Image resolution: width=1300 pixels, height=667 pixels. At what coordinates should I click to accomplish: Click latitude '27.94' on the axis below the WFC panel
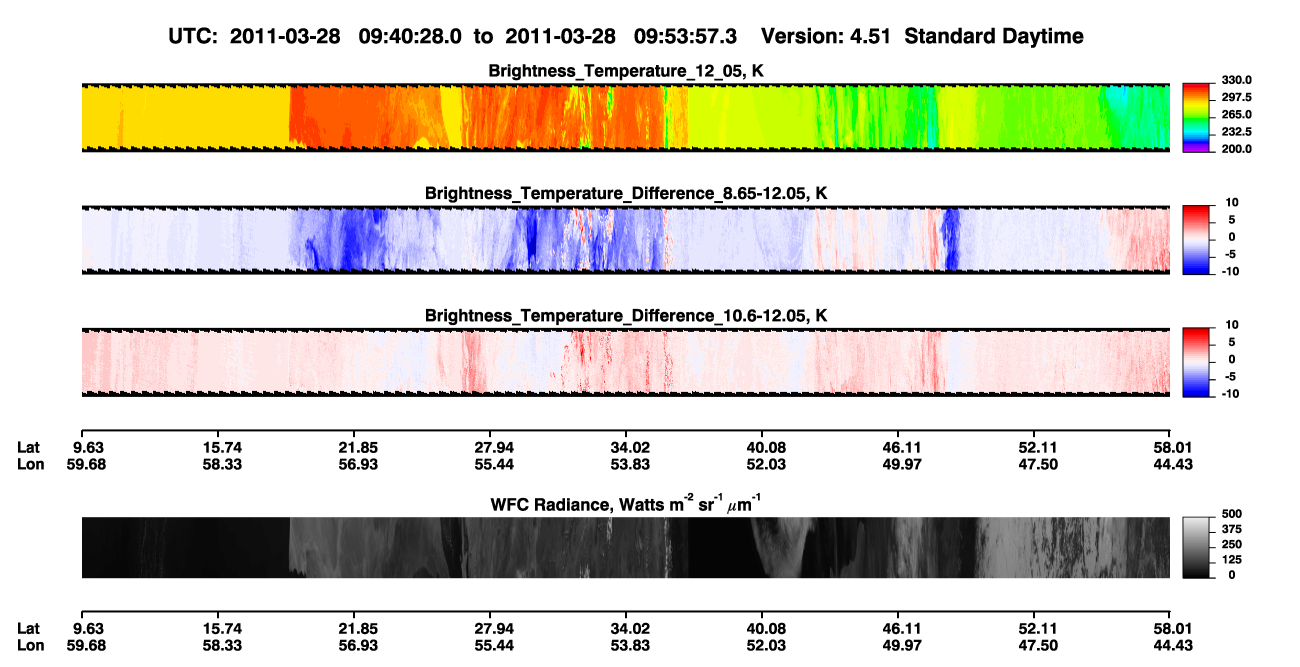[x=494, y=629]
